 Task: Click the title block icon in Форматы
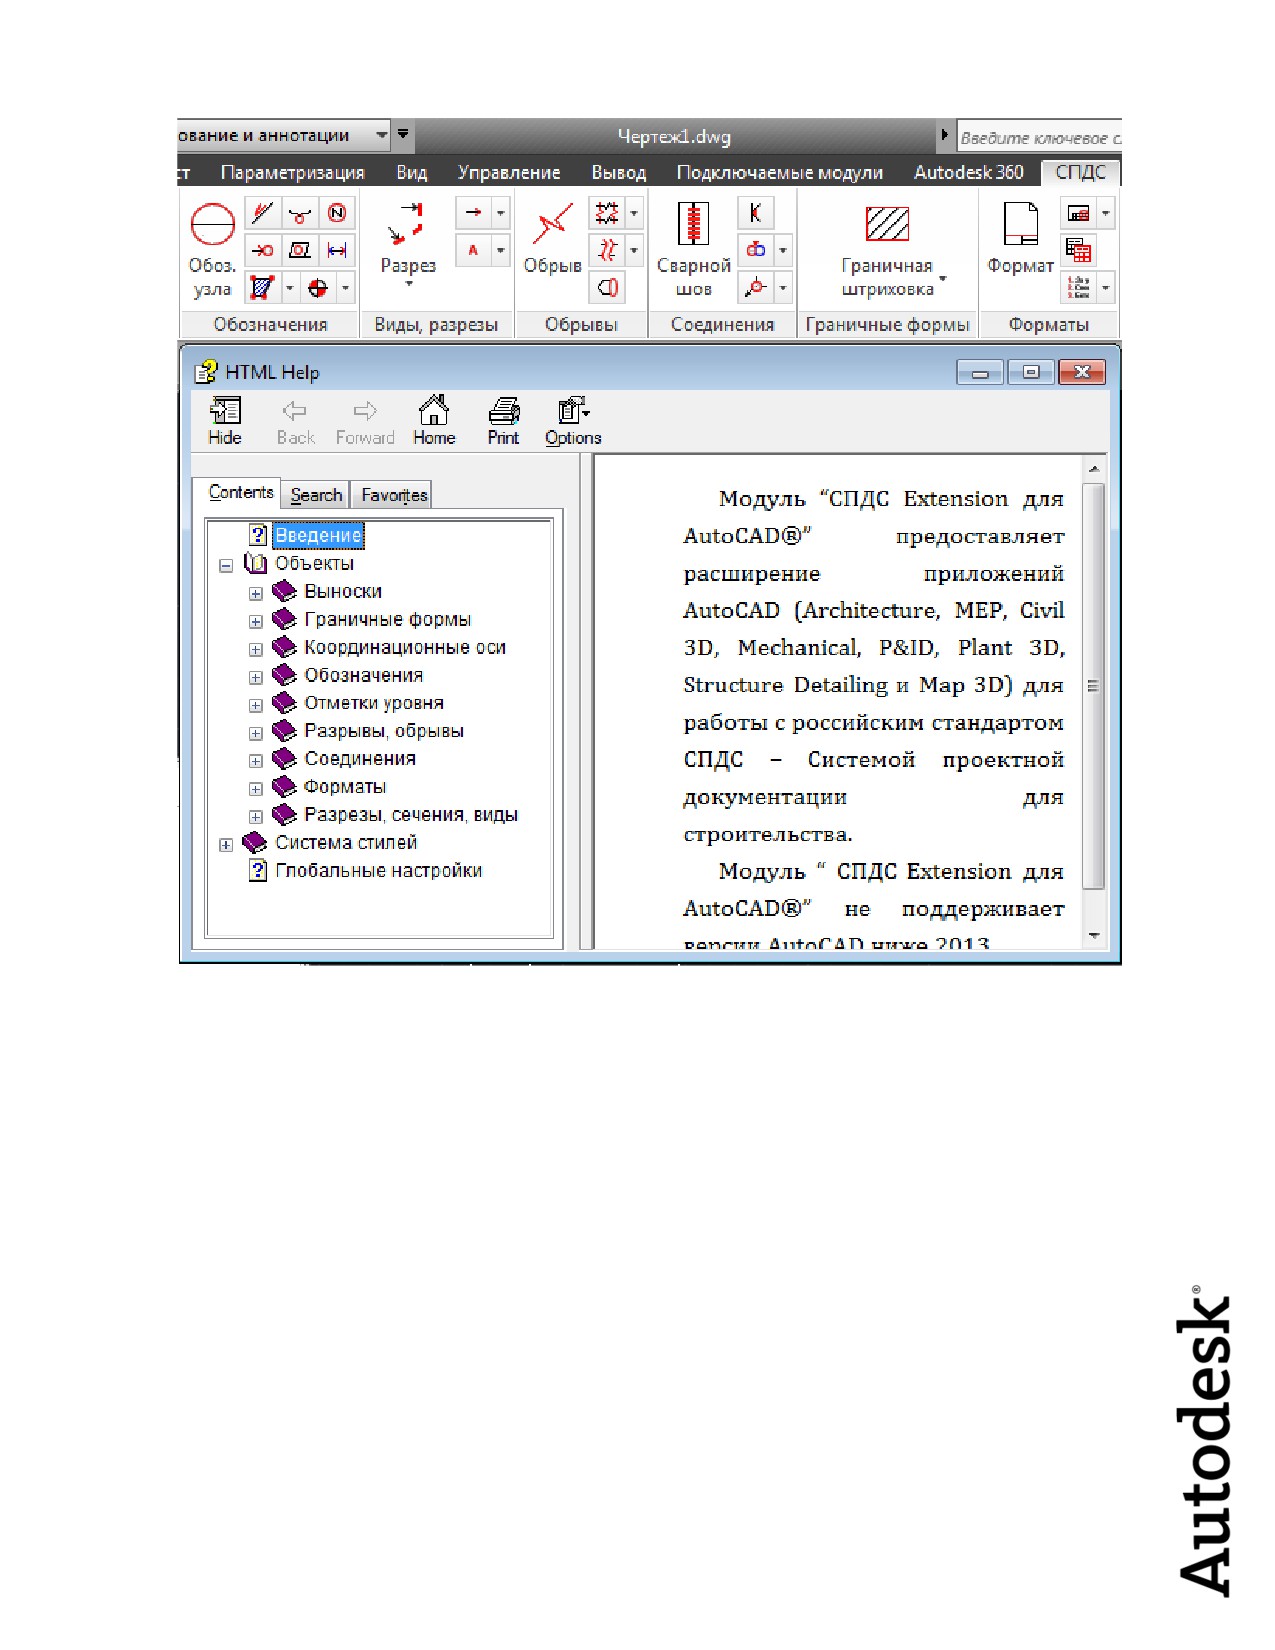pos(1078,212)
